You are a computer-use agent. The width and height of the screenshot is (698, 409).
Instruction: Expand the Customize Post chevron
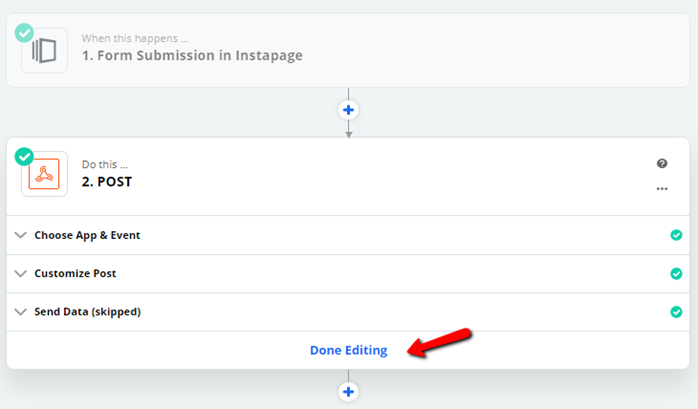point(20,273)
